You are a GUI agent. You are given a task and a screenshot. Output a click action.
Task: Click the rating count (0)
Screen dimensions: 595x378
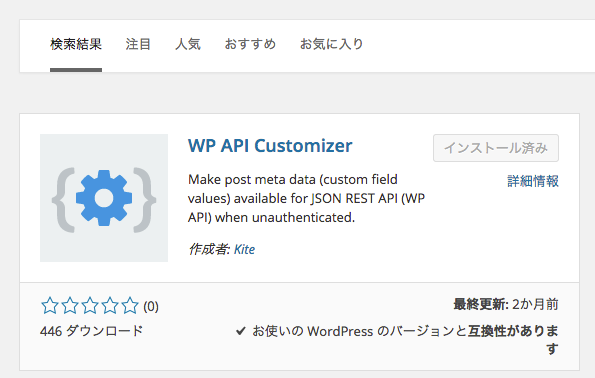(x=151, y=306)
